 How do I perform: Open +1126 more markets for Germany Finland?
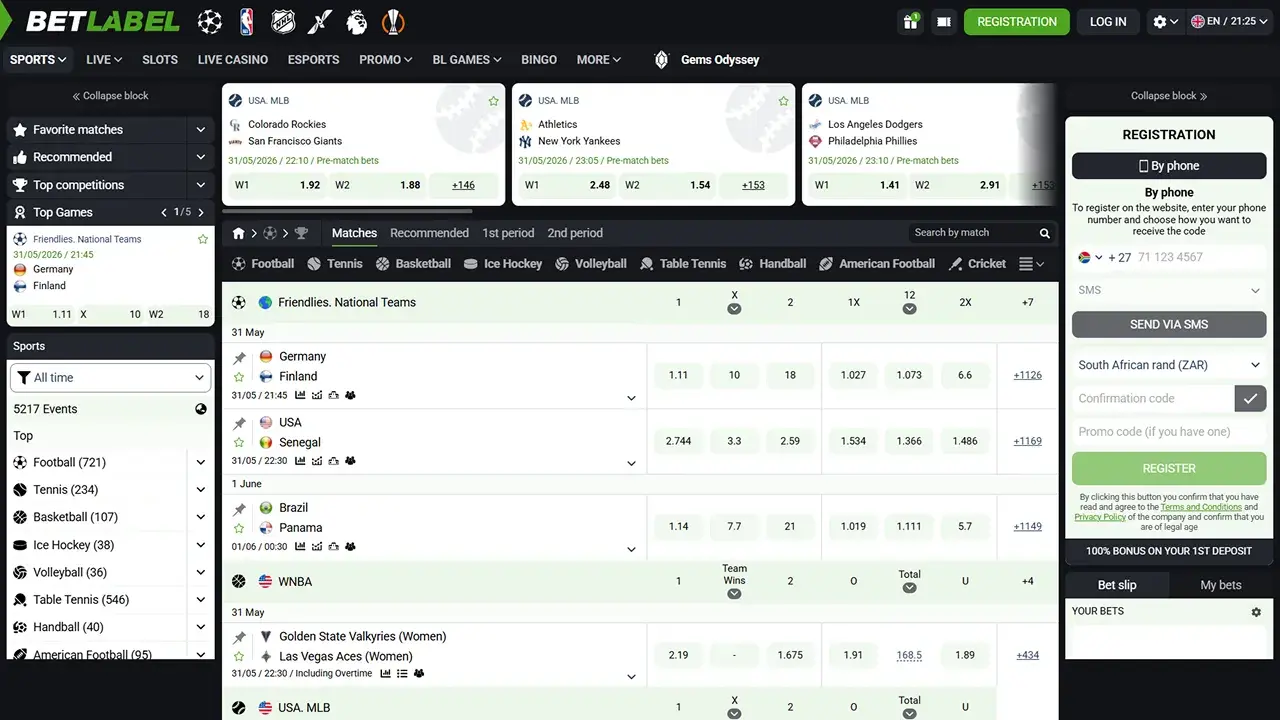(1027, 375)
